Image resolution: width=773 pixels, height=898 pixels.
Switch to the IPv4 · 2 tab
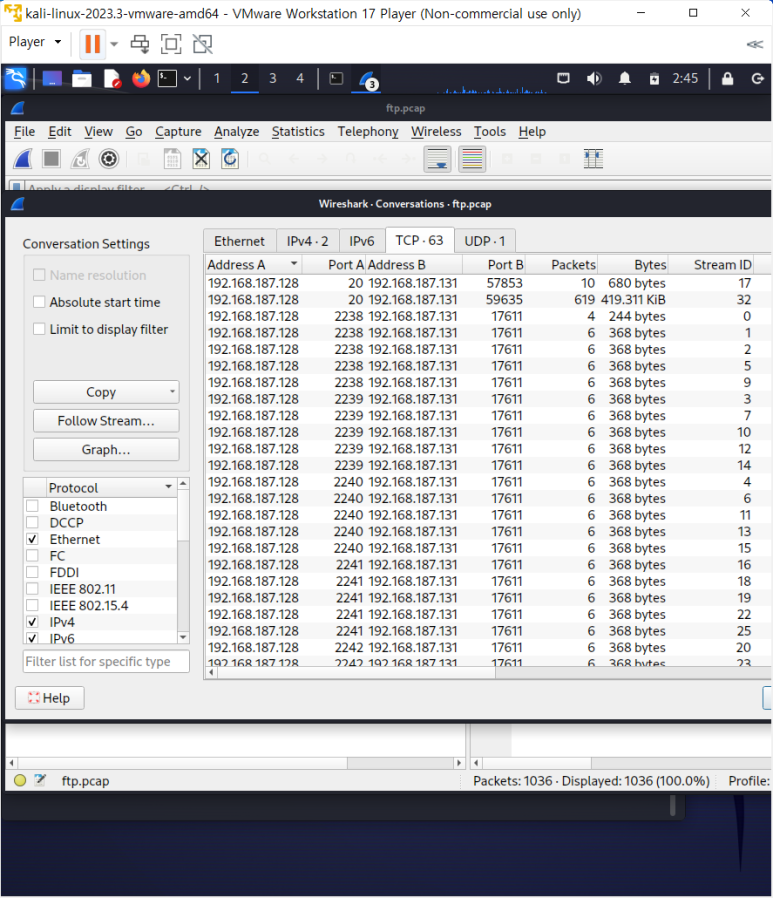307,241
